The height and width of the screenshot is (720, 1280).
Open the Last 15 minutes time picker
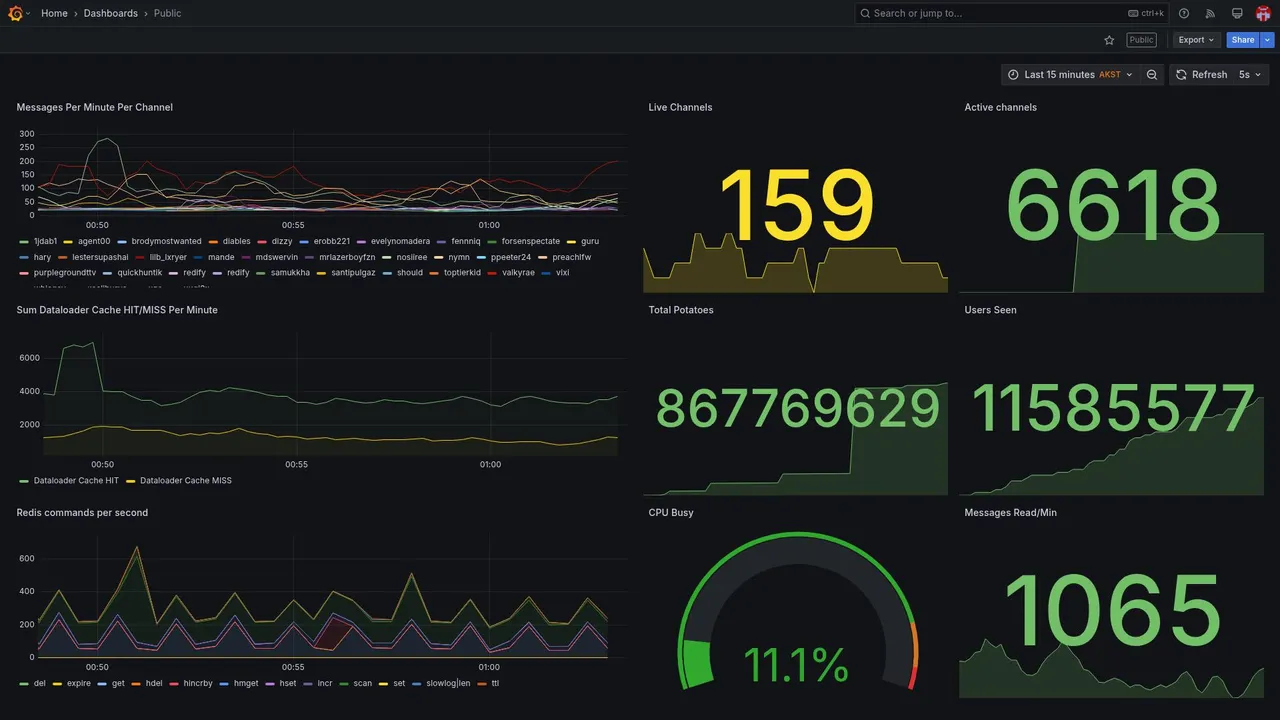click(1071, 75)
